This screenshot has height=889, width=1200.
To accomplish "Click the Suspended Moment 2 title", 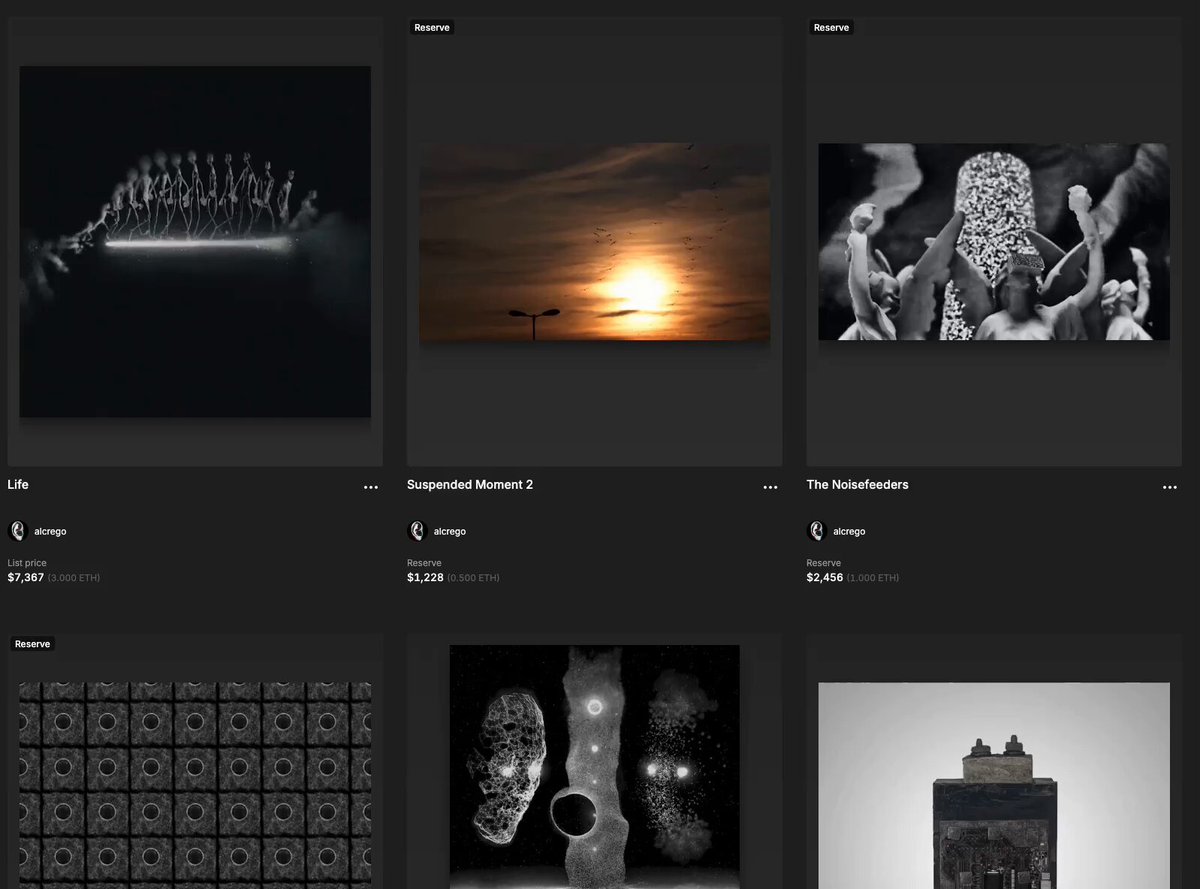I will coord(470,485).
